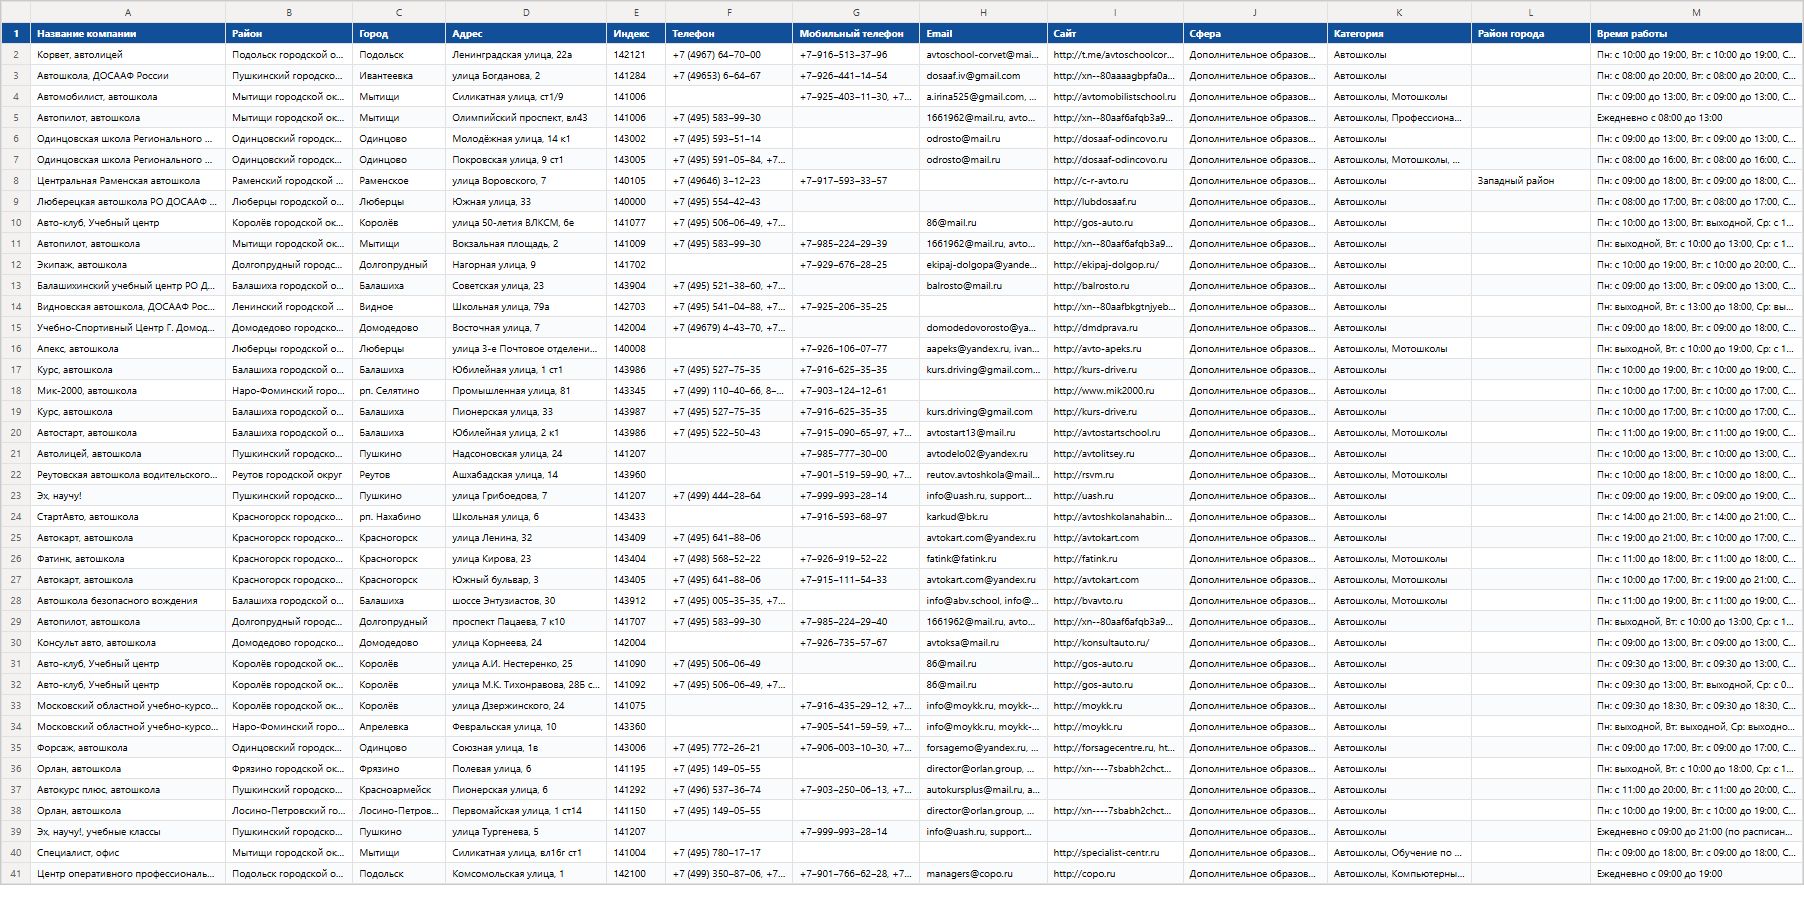This screenshot has height=902, width=1804.
Task: Select column M by its letter header
Action: click(1696, 12)
